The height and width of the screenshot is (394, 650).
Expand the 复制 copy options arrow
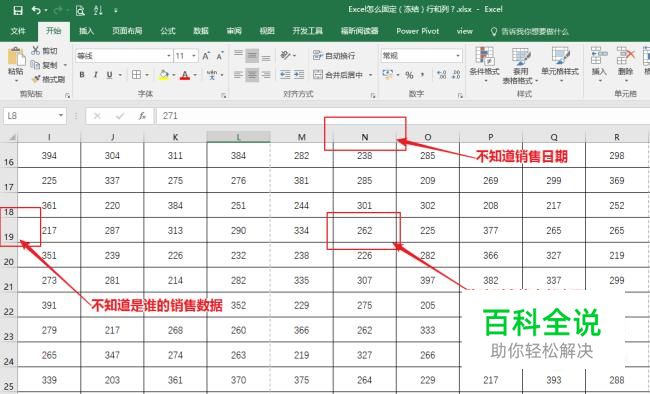tap(65, 65)
